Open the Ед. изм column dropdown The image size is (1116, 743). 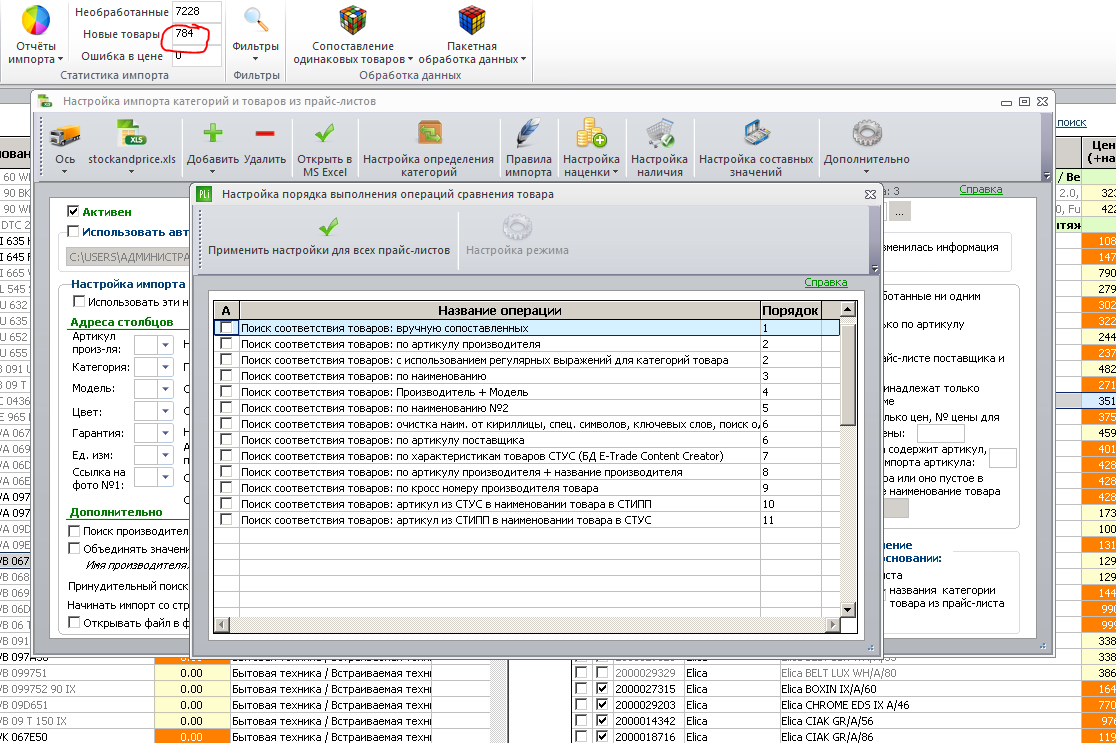[x=165, y=455]
